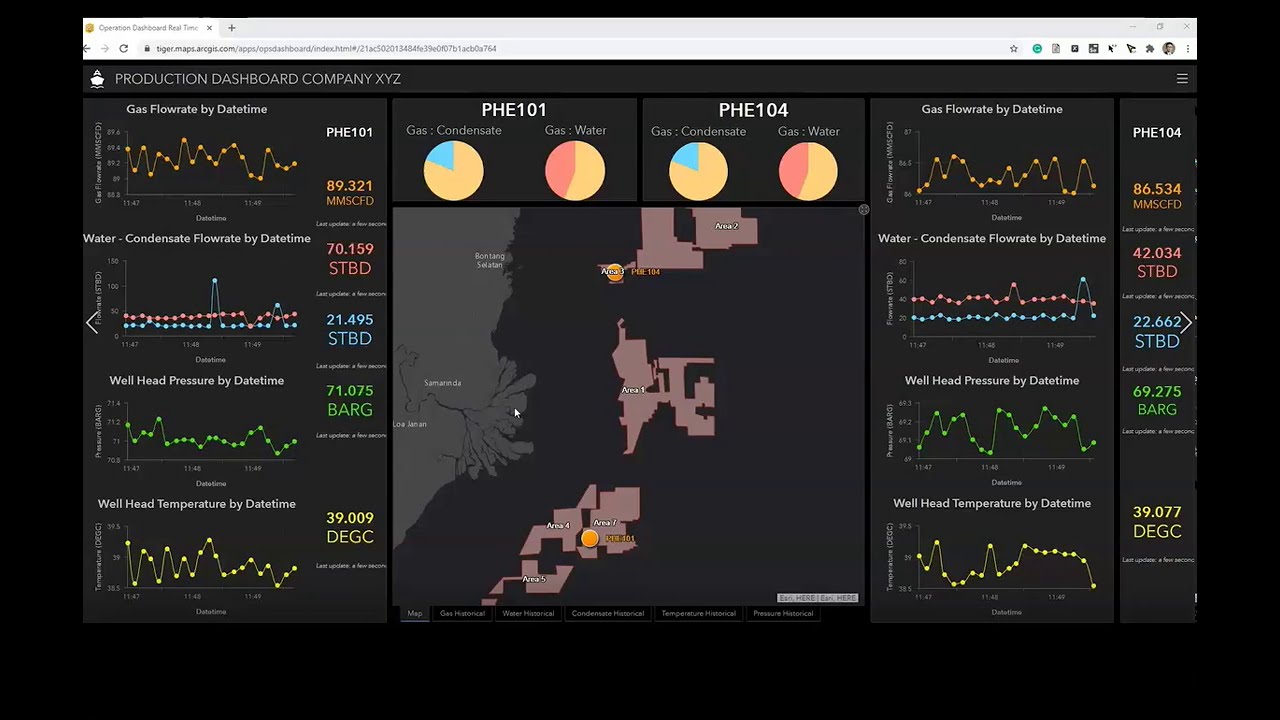Switch to the Condensate Historical tab

608,613
